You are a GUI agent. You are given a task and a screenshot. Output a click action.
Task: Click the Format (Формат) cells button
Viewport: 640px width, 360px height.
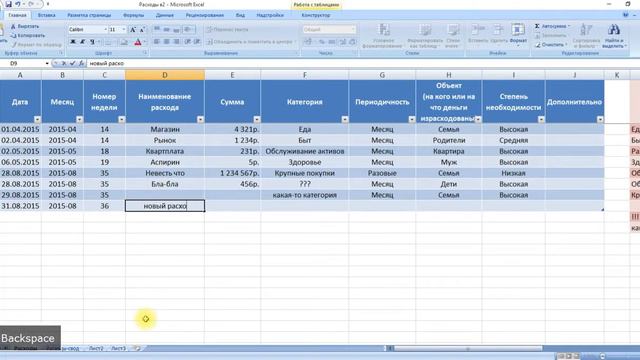[518, 34]
